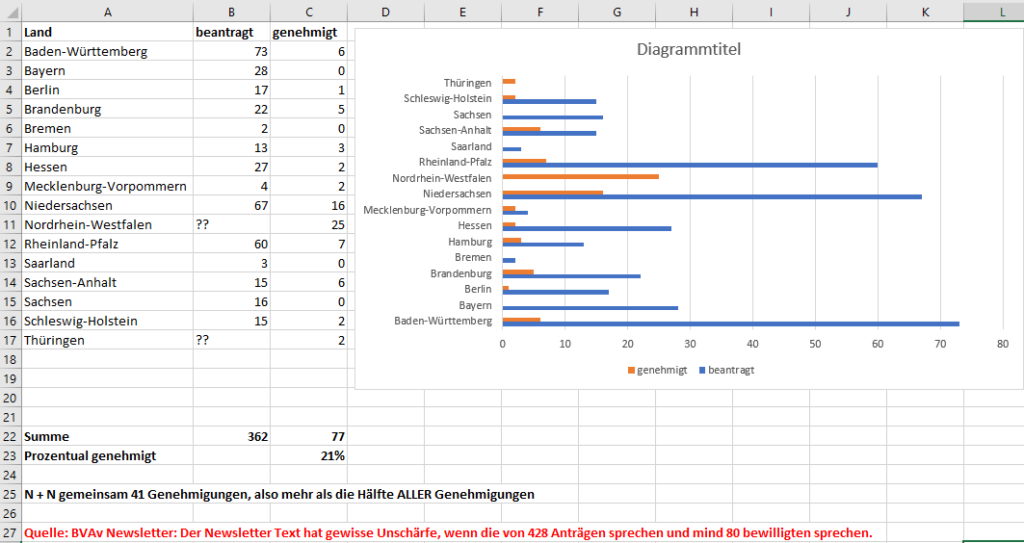Select column C header

309,11
